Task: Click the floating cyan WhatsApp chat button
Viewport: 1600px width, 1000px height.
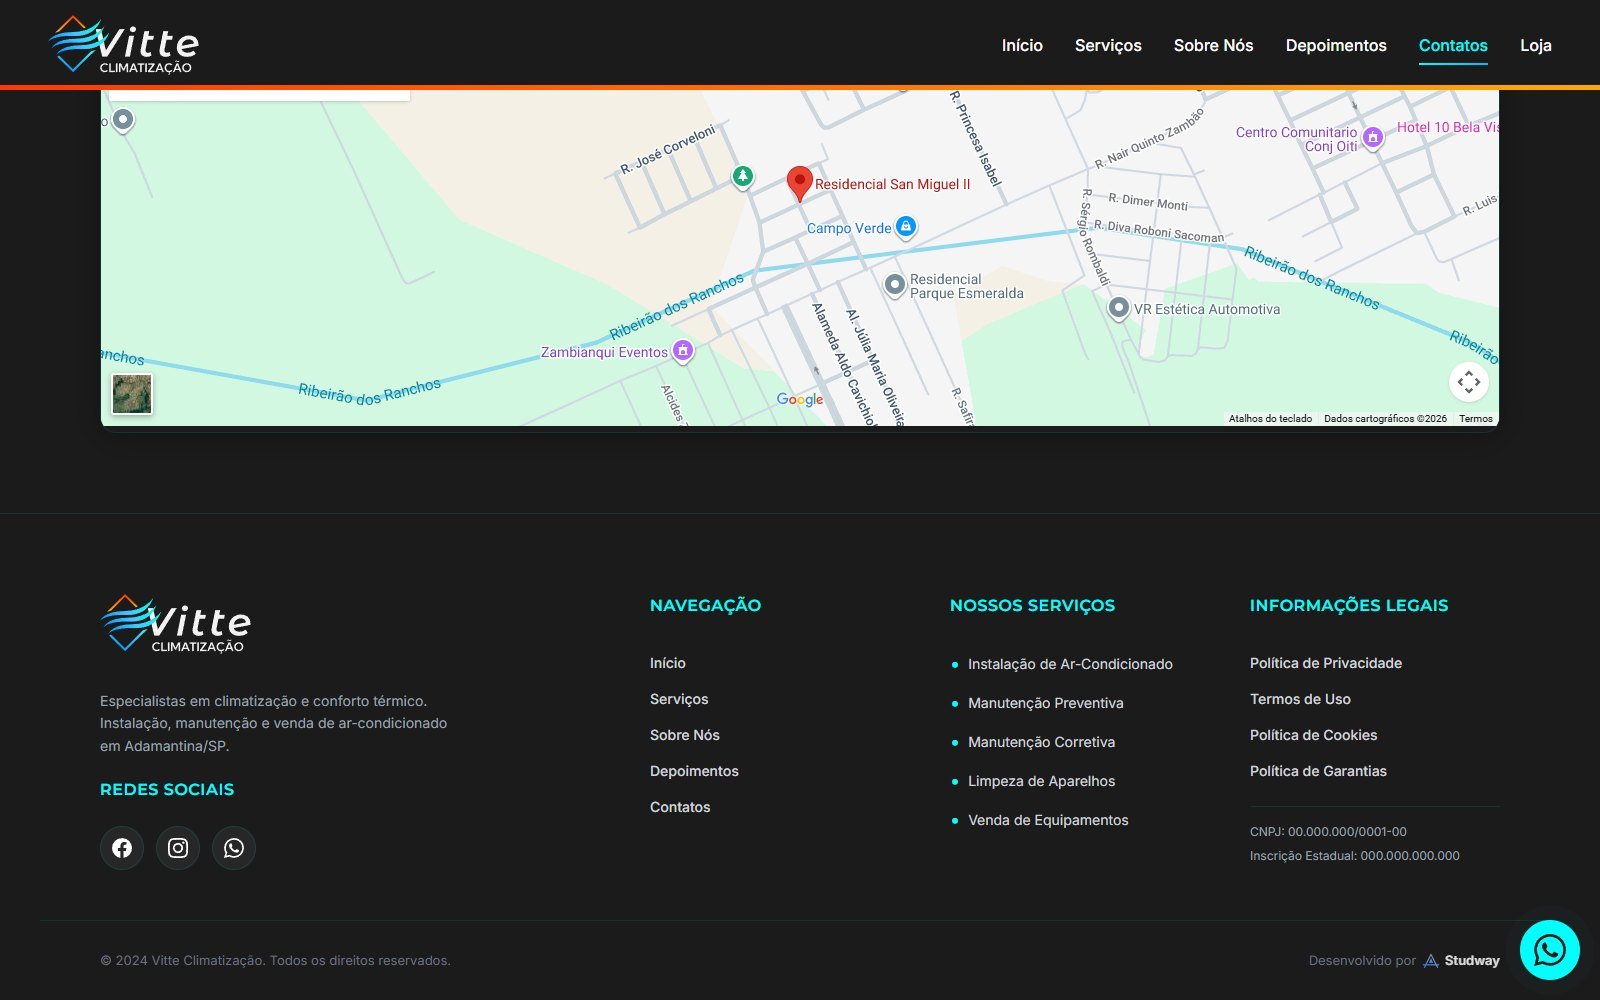Action: pyautogui.click(x=1550, y=950)
